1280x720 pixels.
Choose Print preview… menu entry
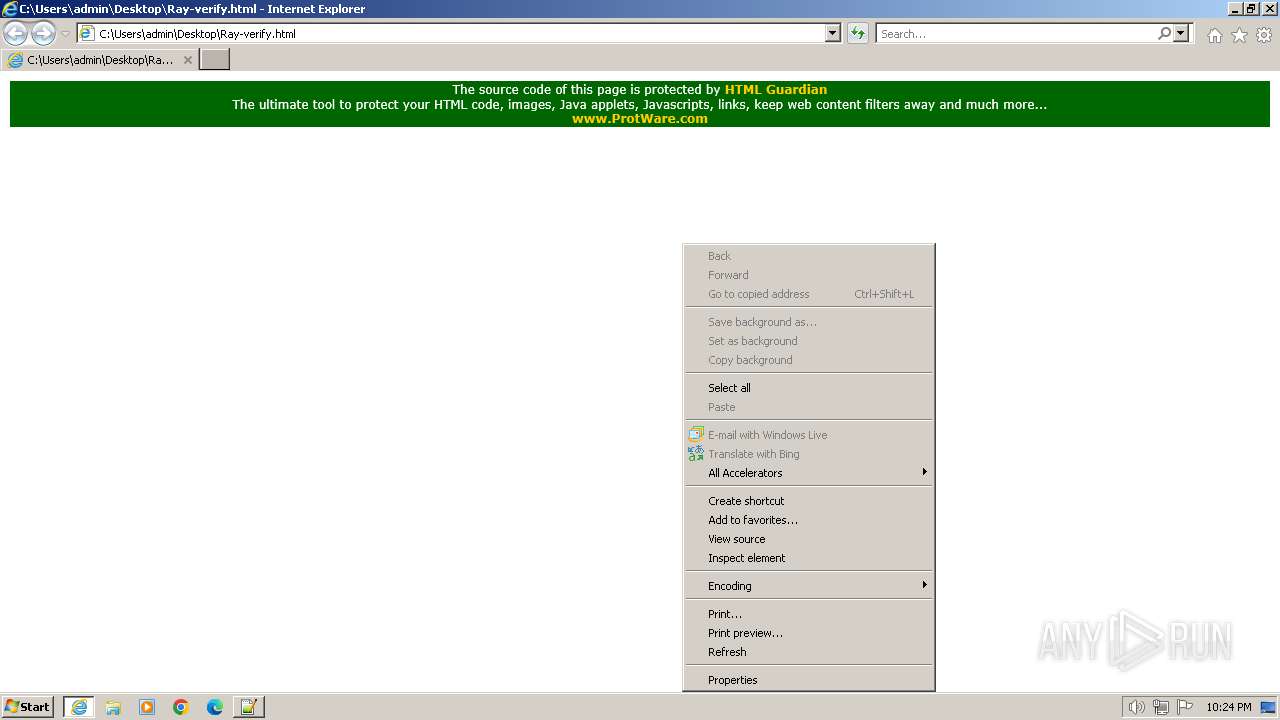pos(809,633)
